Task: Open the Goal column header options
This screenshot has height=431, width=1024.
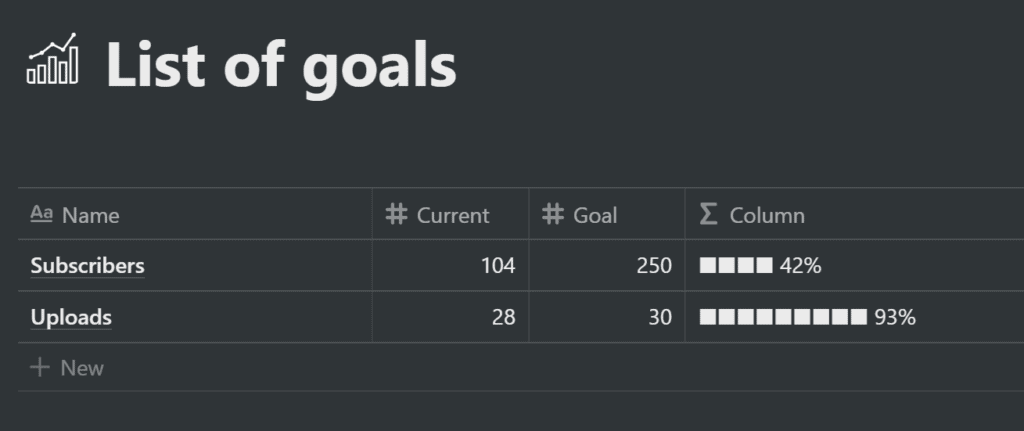Action: tap(607, 214)
